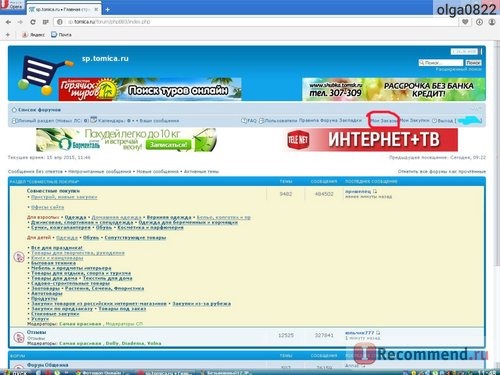Open the sp.tomica.ru site title link
The height and width of the screenshot is (375, 500).
[x=105, y=58]
